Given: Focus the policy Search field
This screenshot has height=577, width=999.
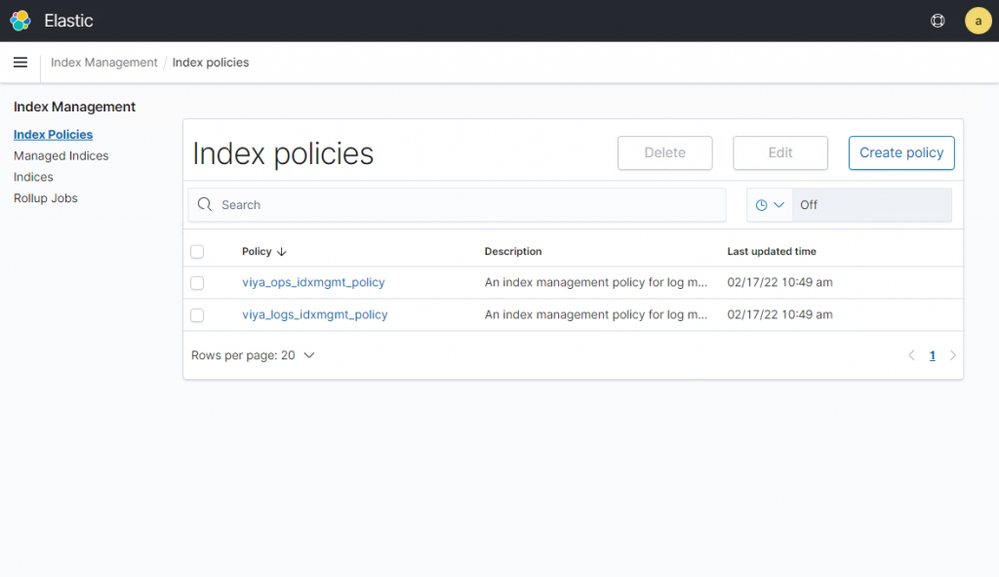Looking at the screenshot, I should click(470, 205).
